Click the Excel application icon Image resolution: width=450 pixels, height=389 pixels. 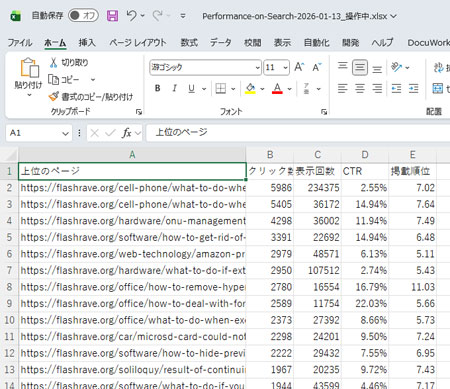[x=15, y=16]
